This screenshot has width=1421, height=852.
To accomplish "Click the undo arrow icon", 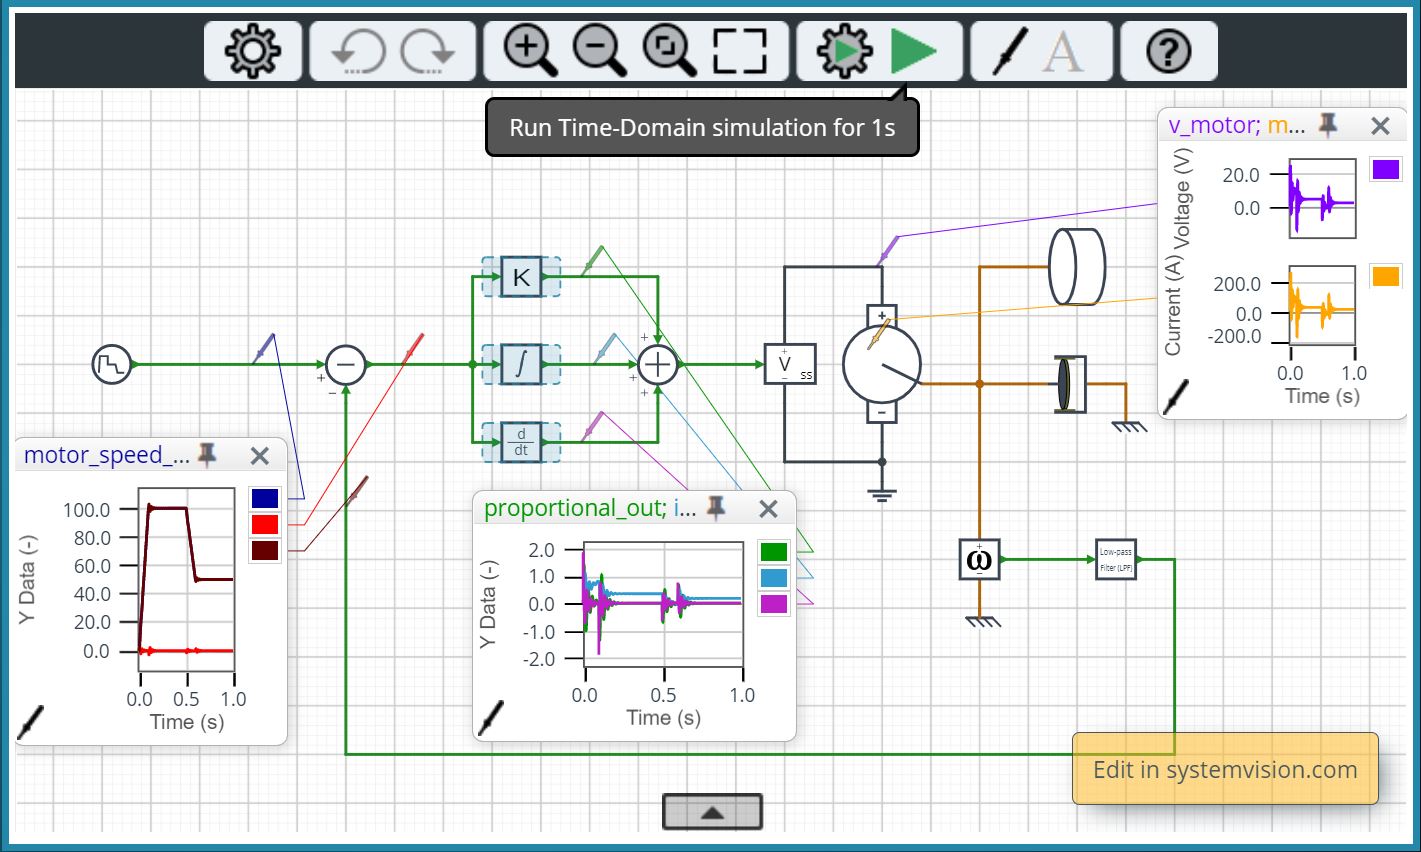I will 356,51.
